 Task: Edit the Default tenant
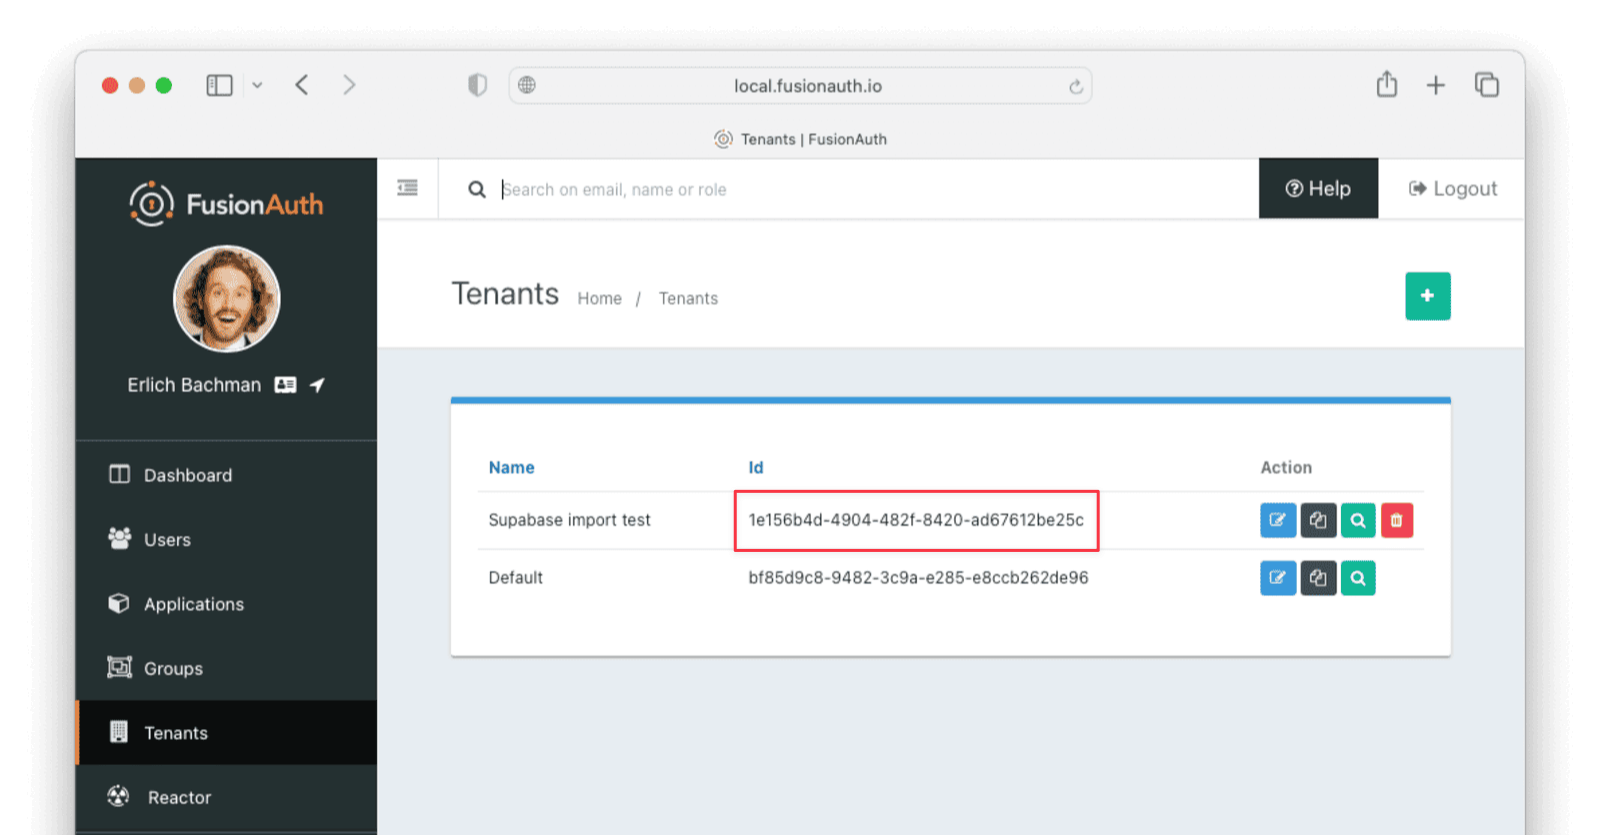pos(1278,578)
